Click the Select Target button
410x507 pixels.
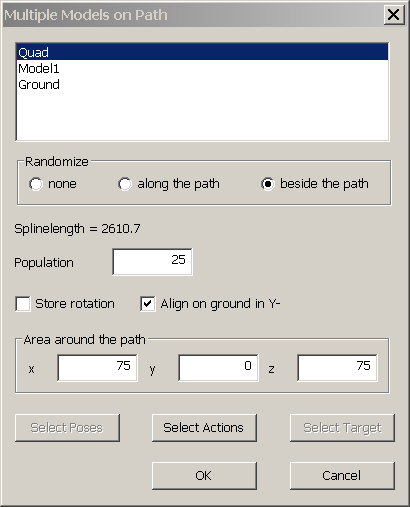coord(342,428)
